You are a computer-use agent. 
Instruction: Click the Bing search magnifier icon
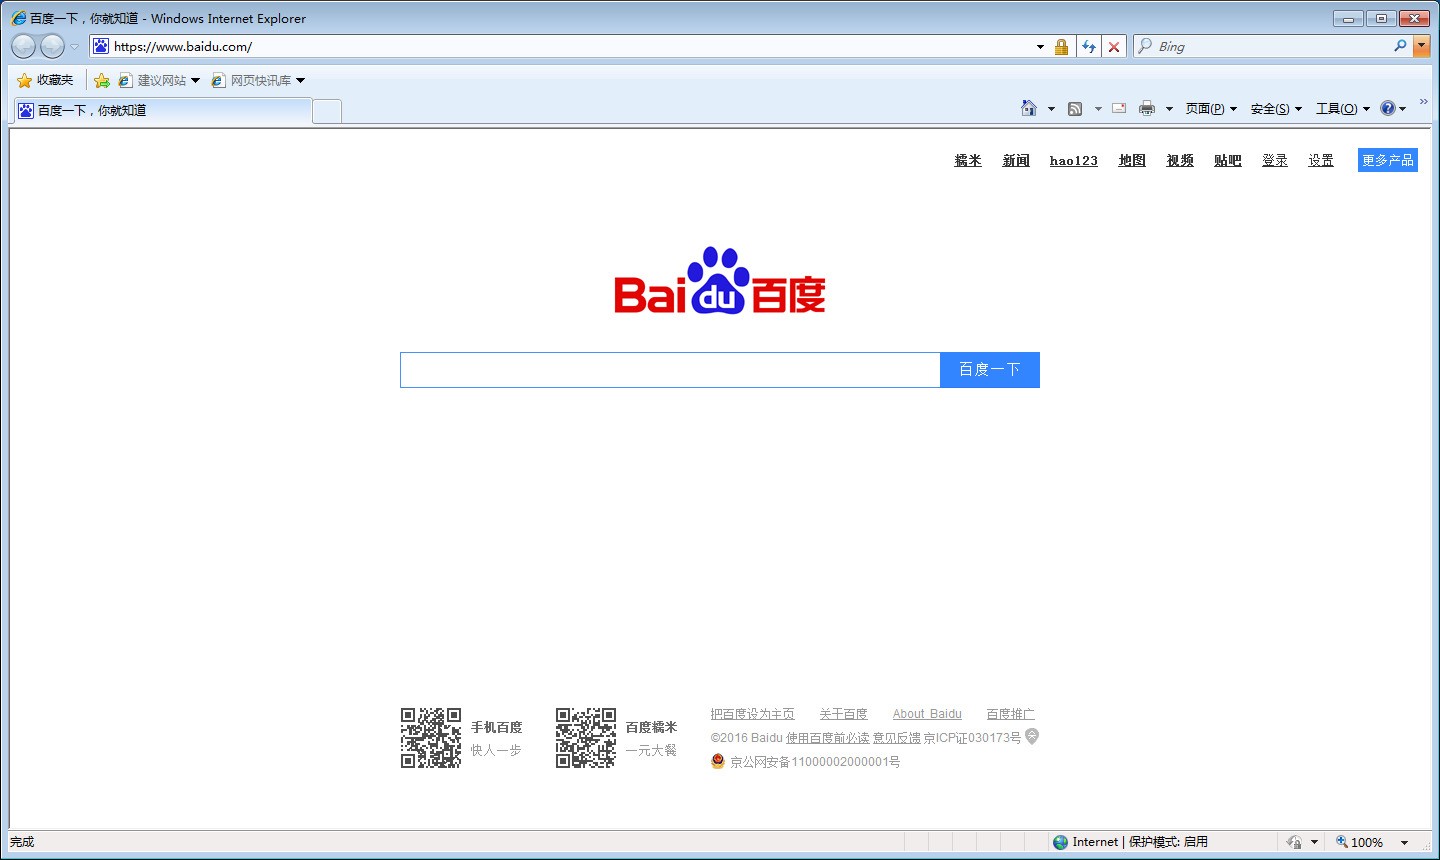1400,46
